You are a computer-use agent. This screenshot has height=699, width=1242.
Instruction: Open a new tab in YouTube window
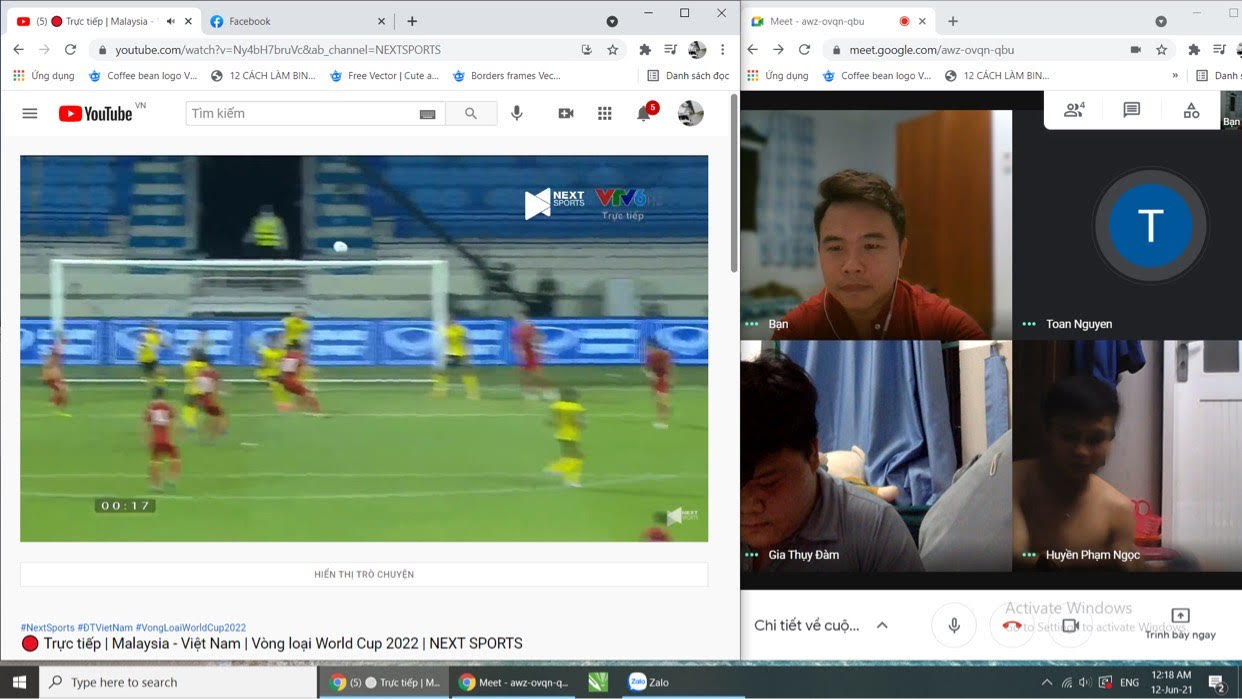pyautogui.click(x=412, y=21)
